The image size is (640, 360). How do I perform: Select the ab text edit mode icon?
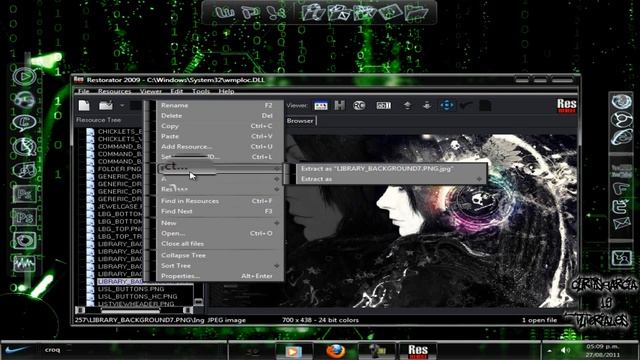383,106
